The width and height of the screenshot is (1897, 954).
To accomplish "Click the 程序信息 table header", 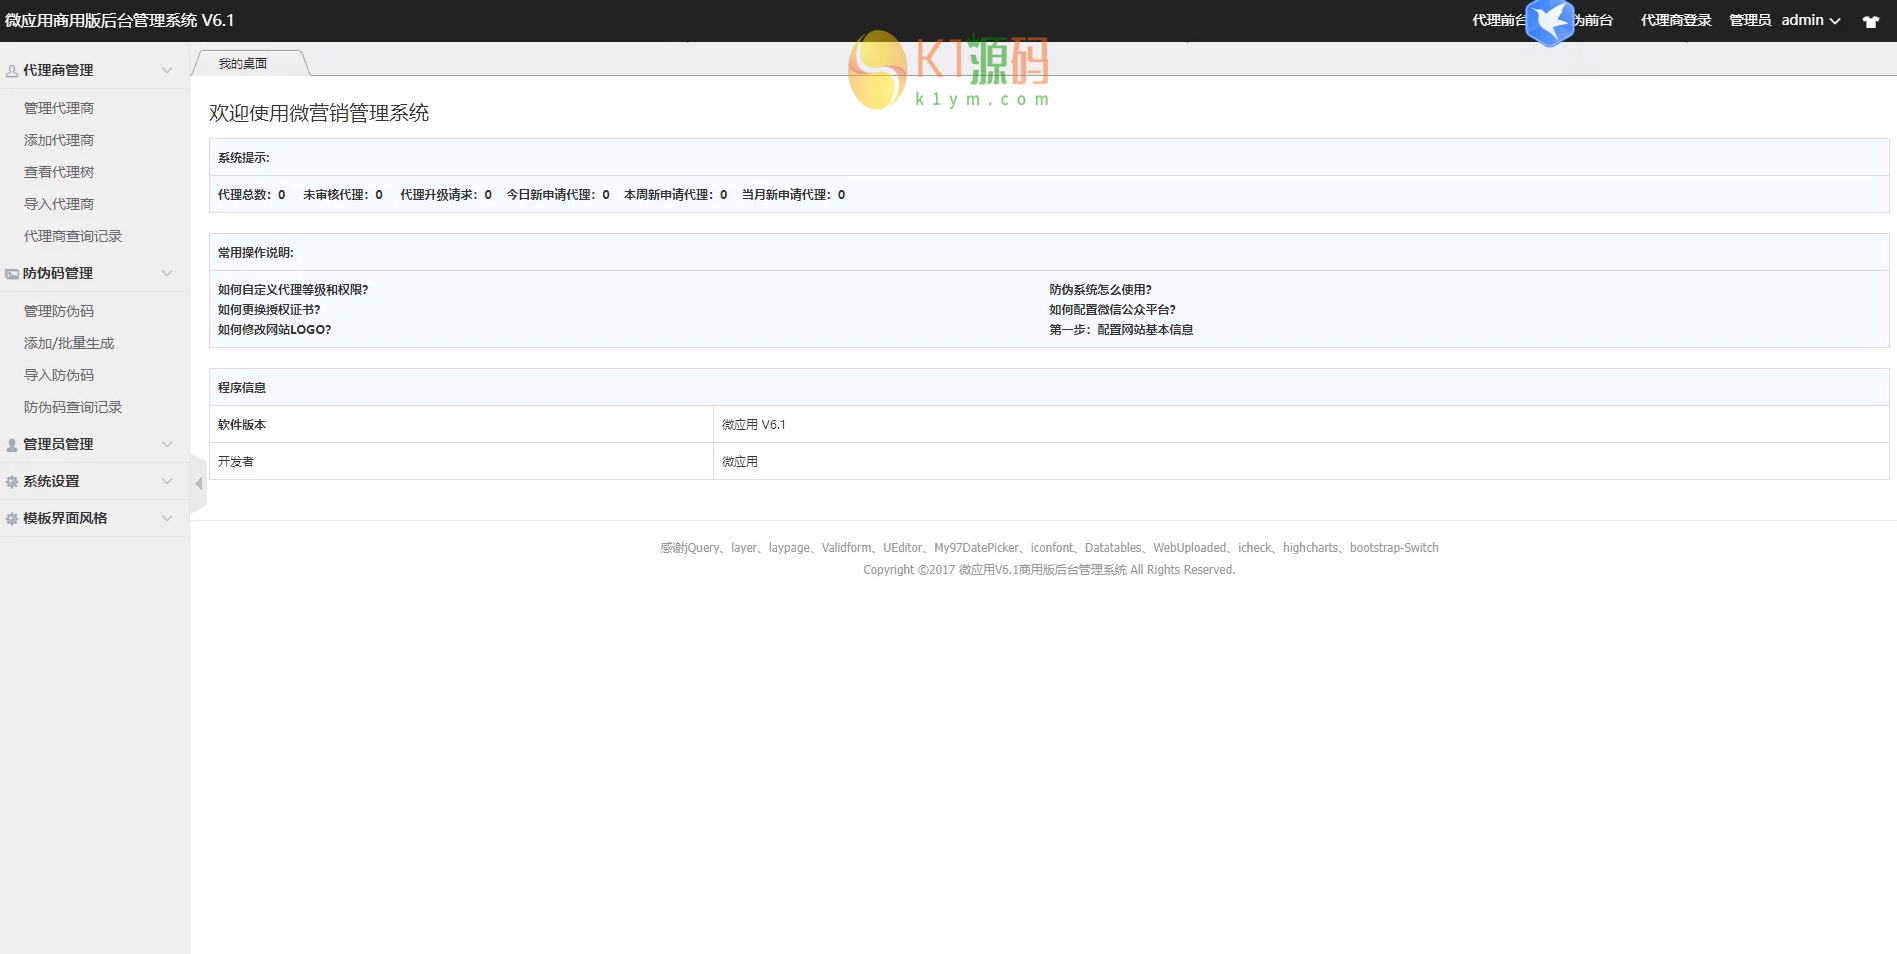I will [1049, 388].
